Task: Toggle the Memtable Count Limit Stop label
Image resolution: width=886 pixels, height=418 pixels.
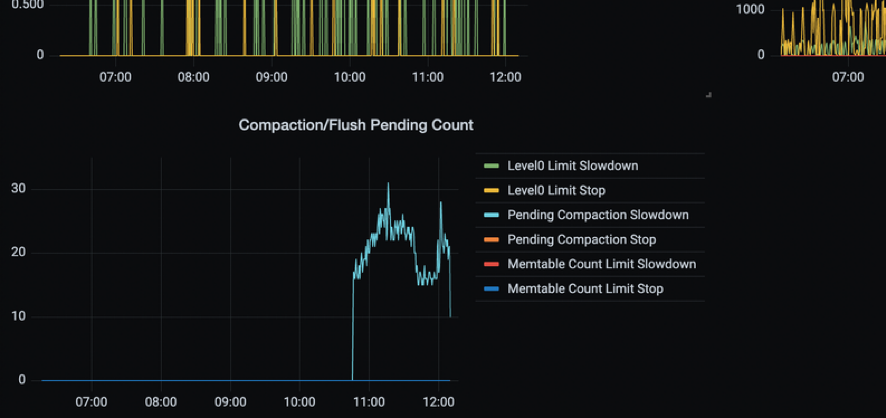Action: [585, 289]
